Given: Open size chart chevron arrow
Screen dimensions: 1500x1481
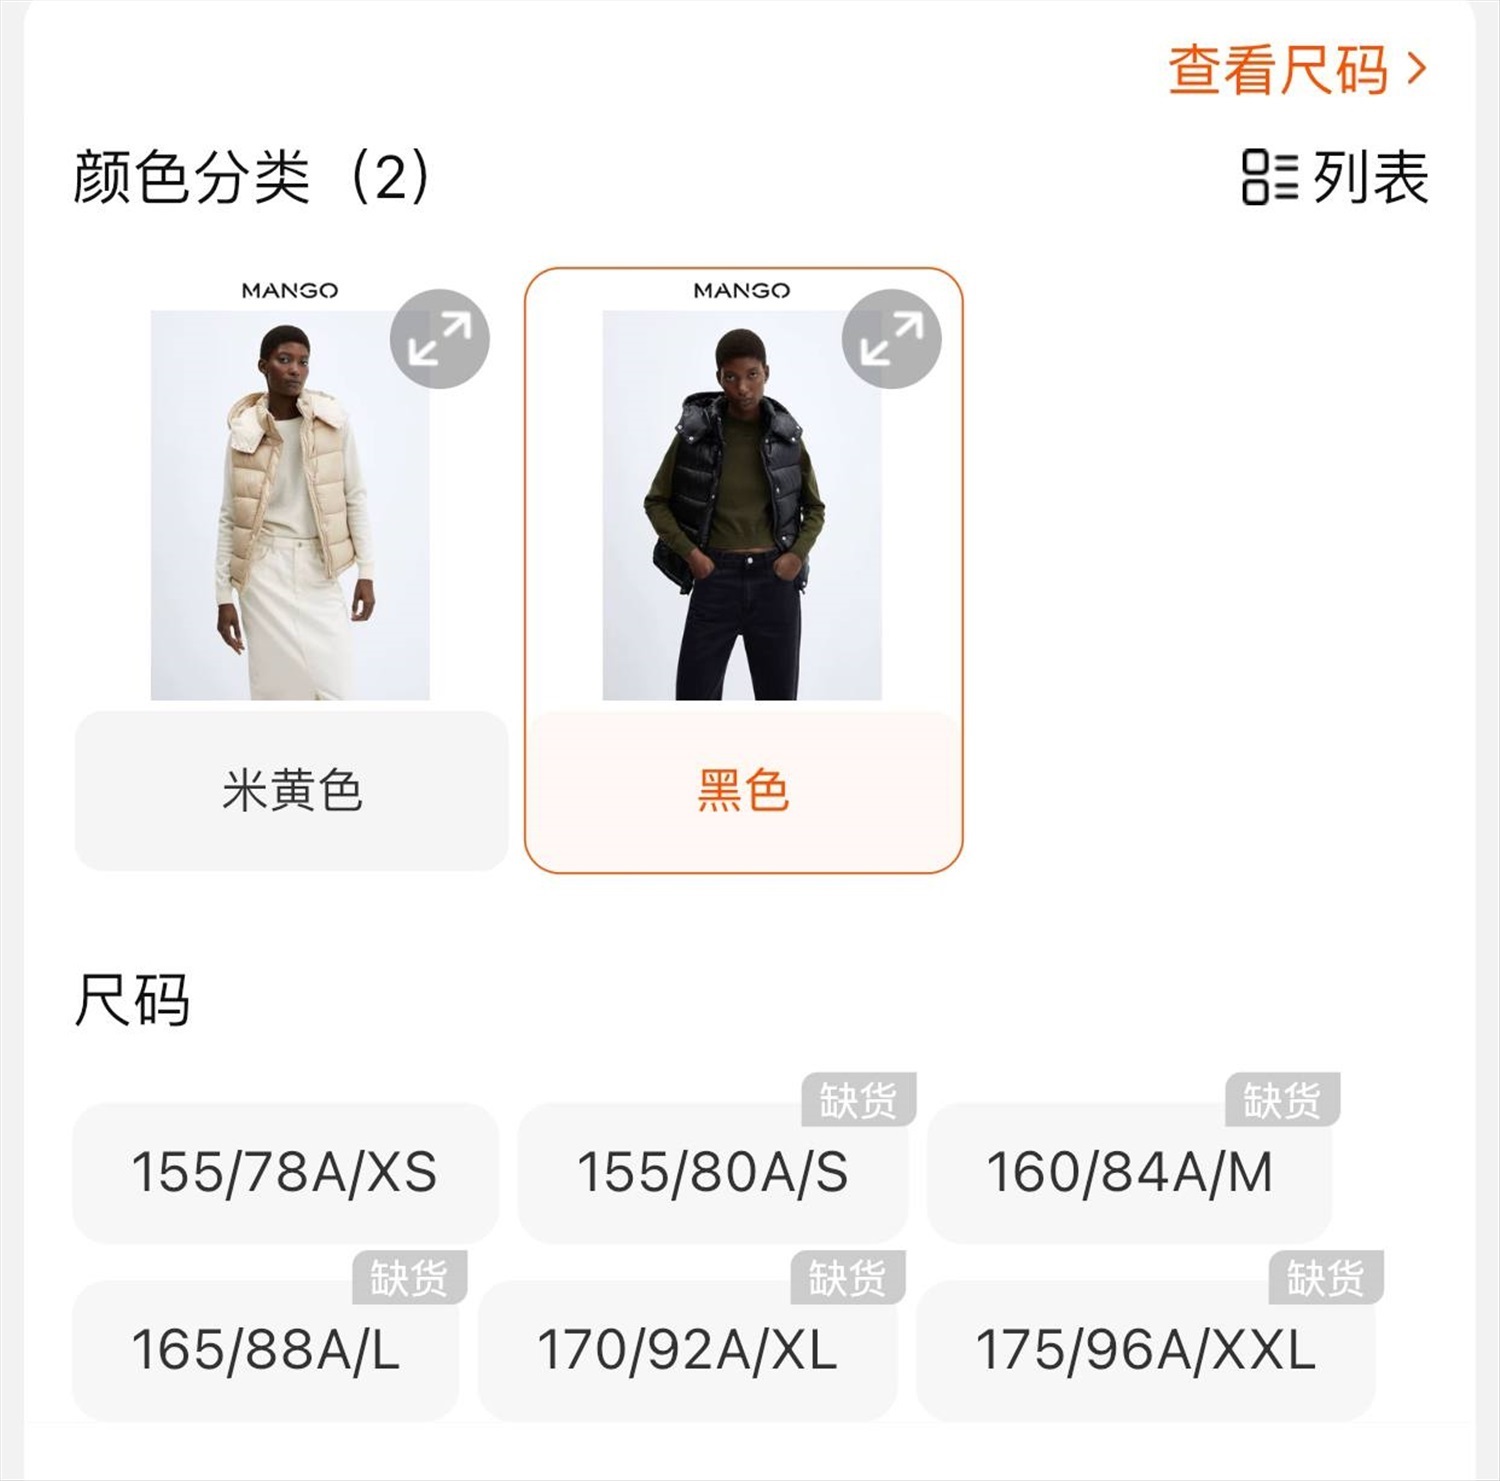Looking at the screenshot, I should (1416, 69).
